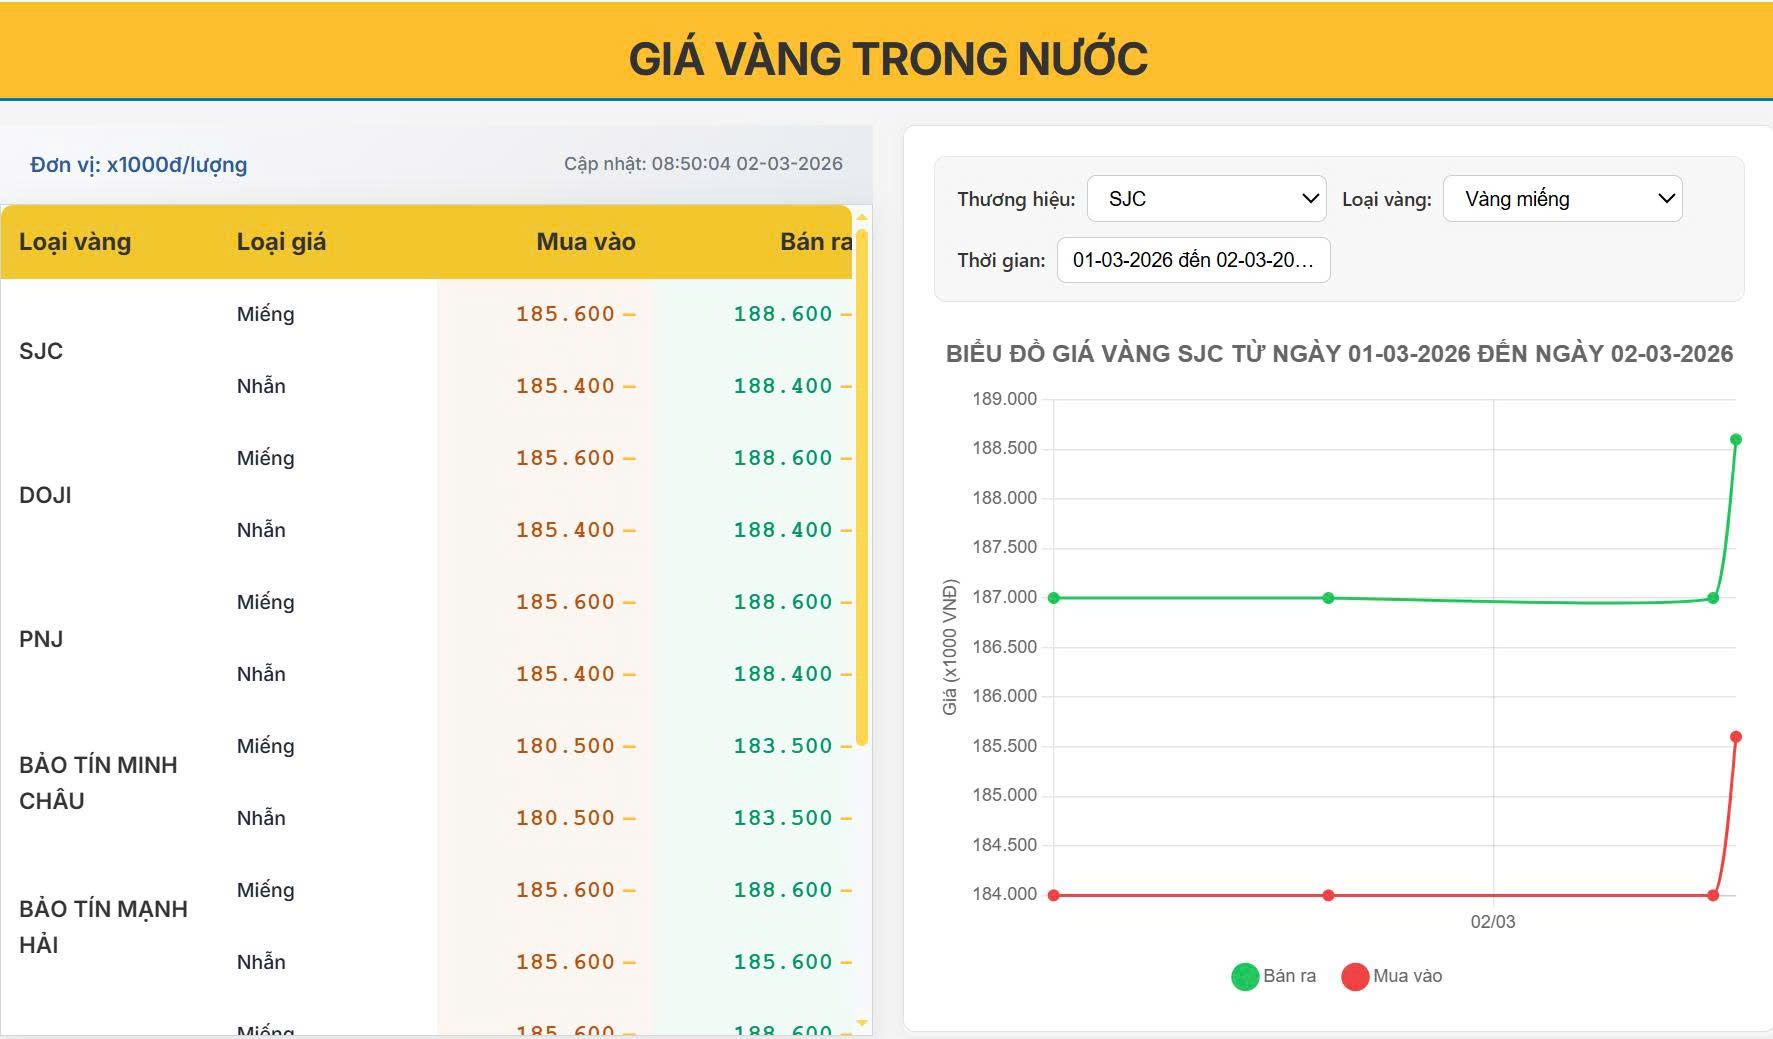Click SJC Miếng sell price 188.600
1773x1039 pixels.
(x=783, y=314)
